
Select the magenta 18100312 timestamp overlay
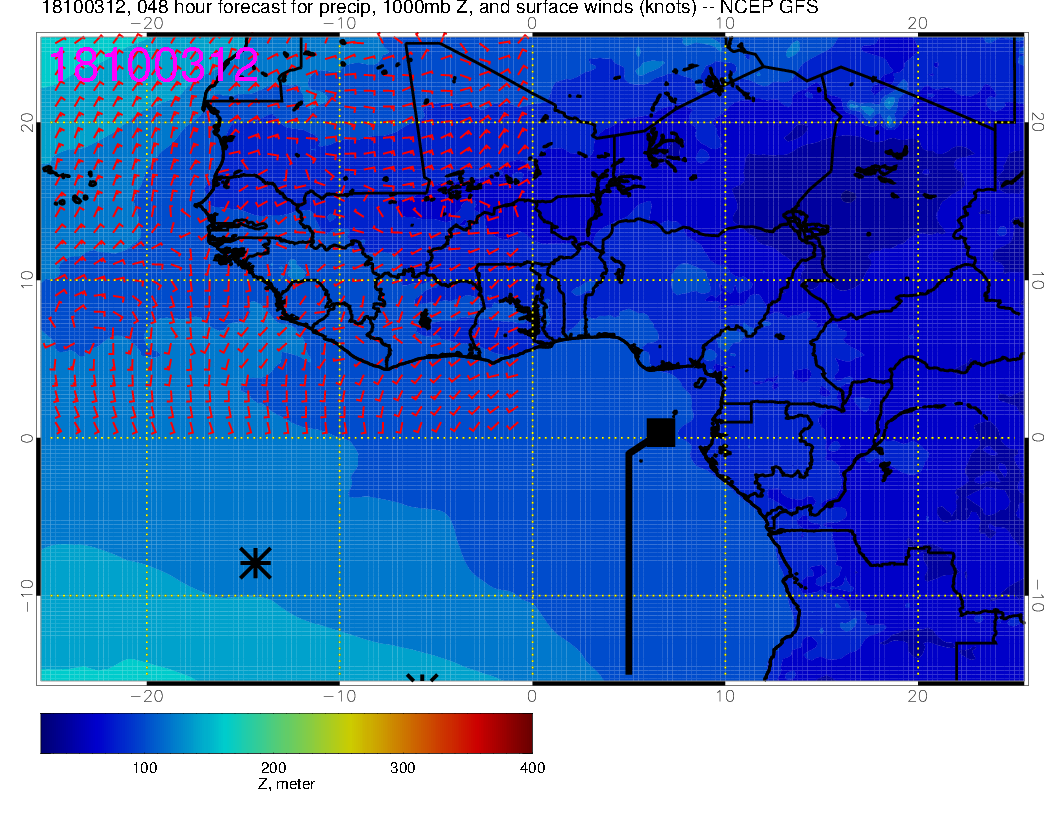(x=153, y=64)
